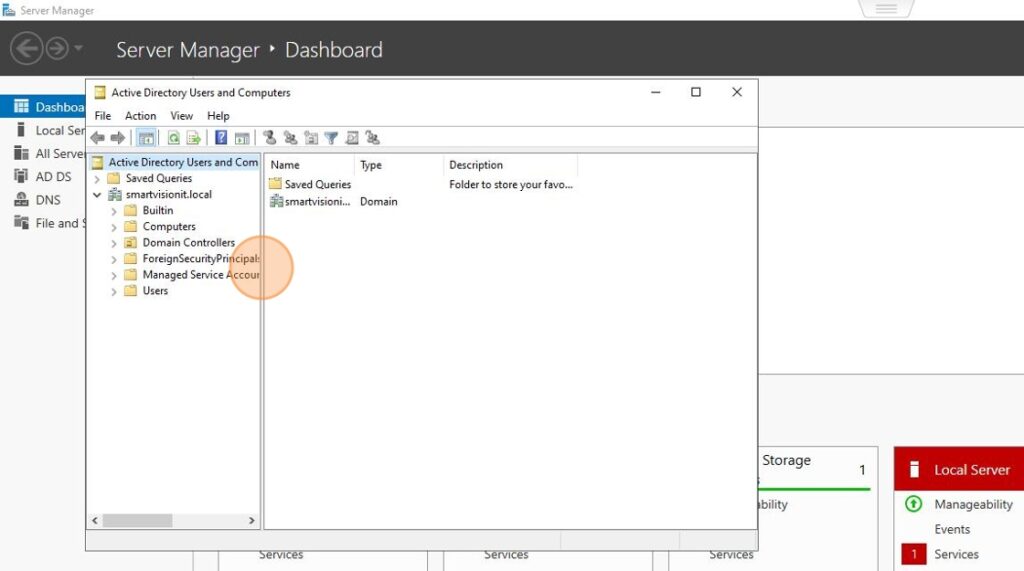
Task: Sort by the Type column header
Action: click(x=399, y=165)
